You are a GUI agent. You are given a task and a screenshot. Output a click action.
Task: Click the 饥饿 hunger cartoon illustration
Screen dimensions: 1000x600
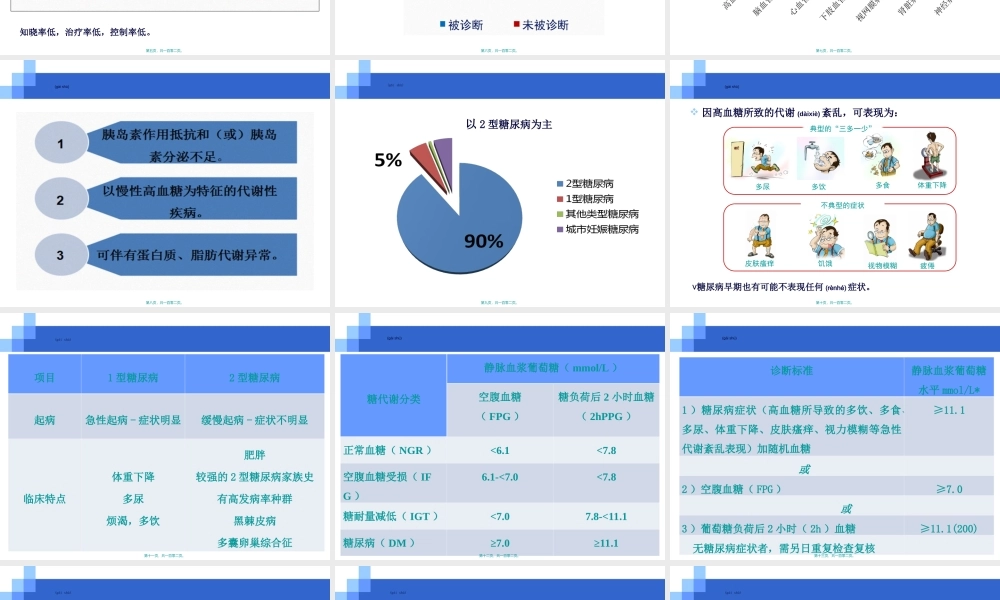[824, 236]
